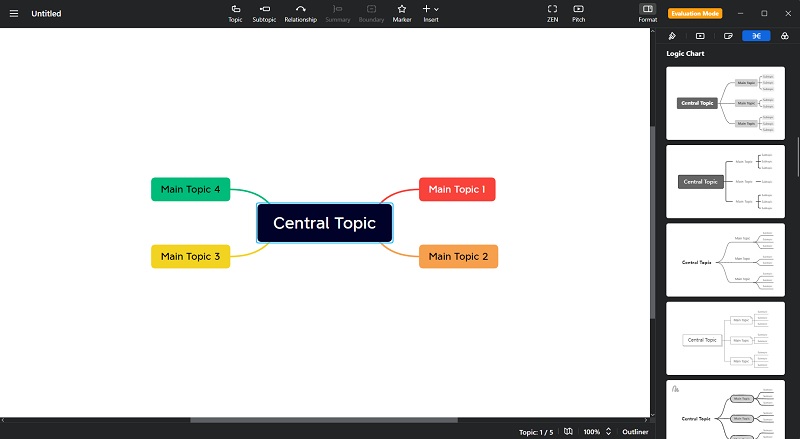
Task: Choose second Logic Chart bracket structure thumbnail
Action: [726, 182]
